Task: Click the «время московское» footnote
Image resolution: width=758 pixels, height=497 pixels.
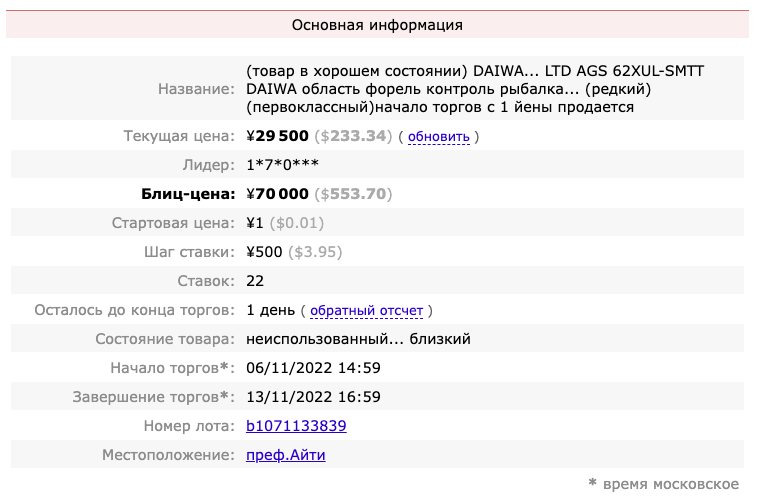Action: coord(670,484)
